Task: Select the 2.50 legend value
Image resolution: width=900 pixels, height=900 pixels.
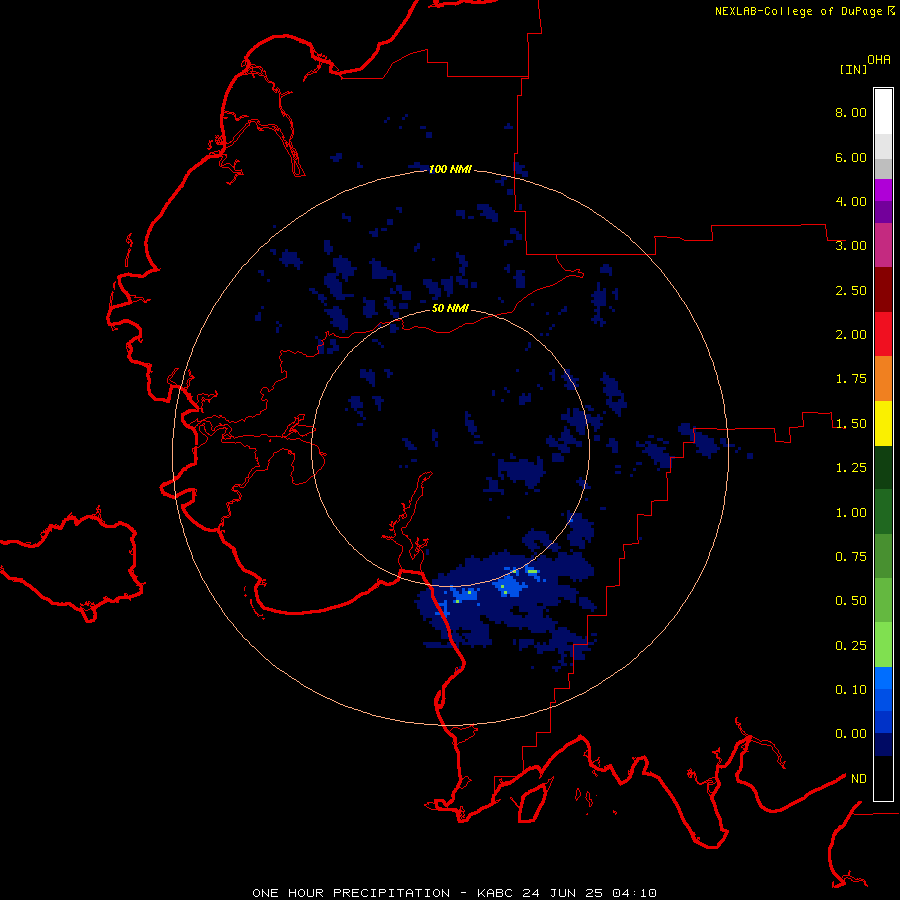Action: 851,290
